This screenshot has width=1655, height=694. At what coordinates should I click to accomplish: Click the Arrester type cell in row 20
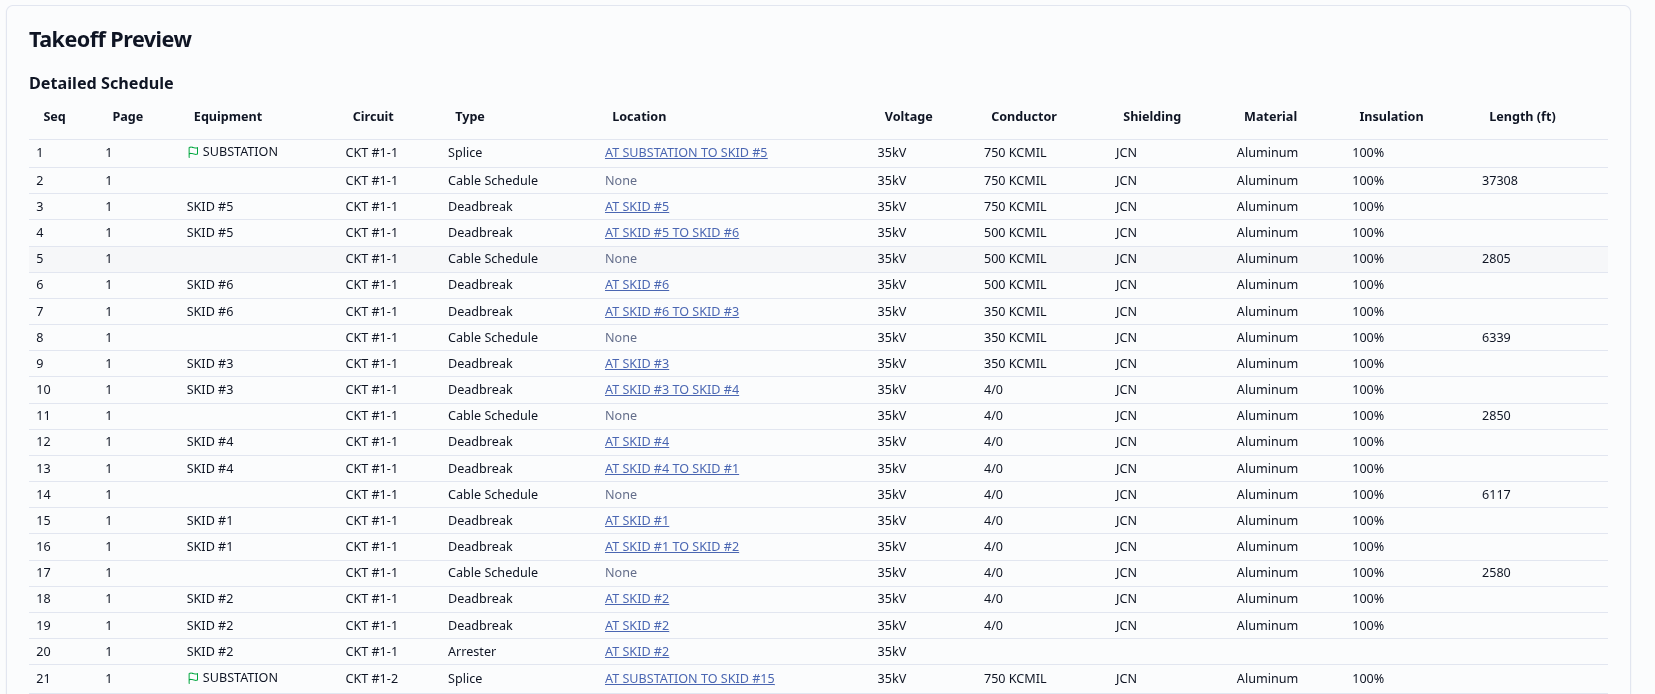click(472, 652)
